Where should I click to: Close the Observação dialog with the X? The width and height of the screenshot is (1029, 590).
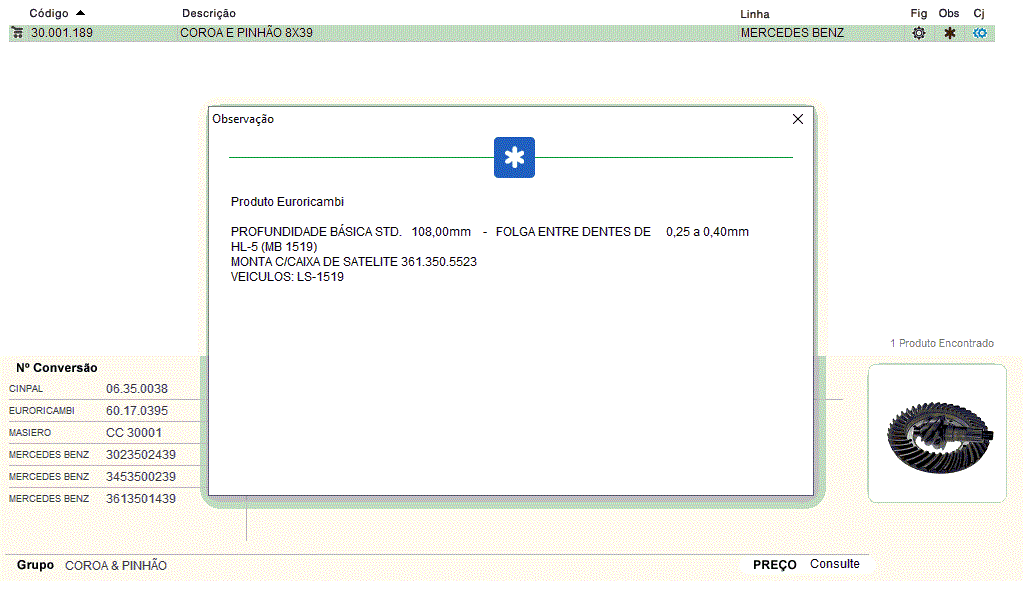point(797,119)
